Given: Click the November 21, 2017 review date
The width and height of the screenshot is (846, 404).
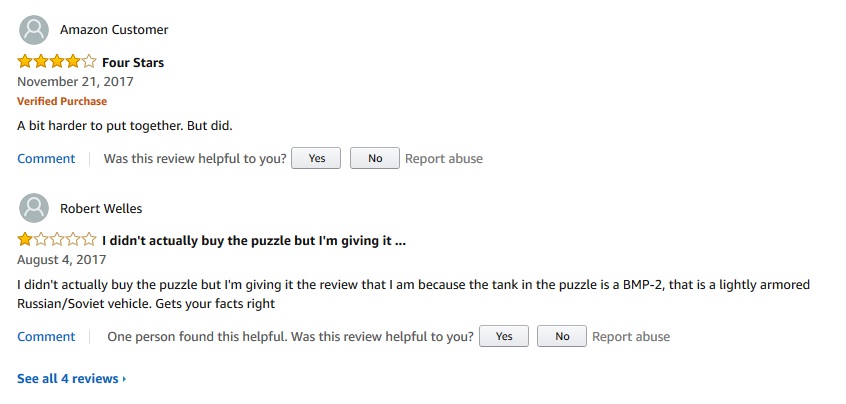Looking at the screenshot, I should pos(76,81).
